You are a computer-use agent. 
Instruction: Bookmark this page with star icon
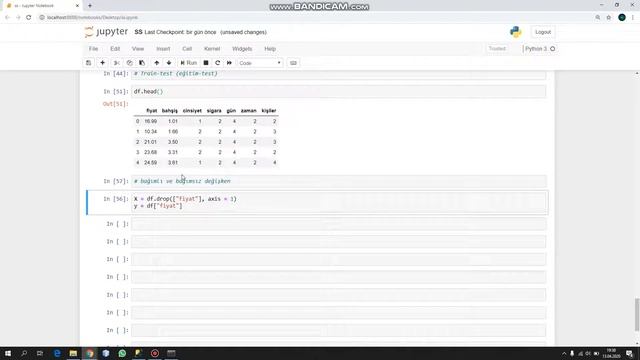point(609,18)
